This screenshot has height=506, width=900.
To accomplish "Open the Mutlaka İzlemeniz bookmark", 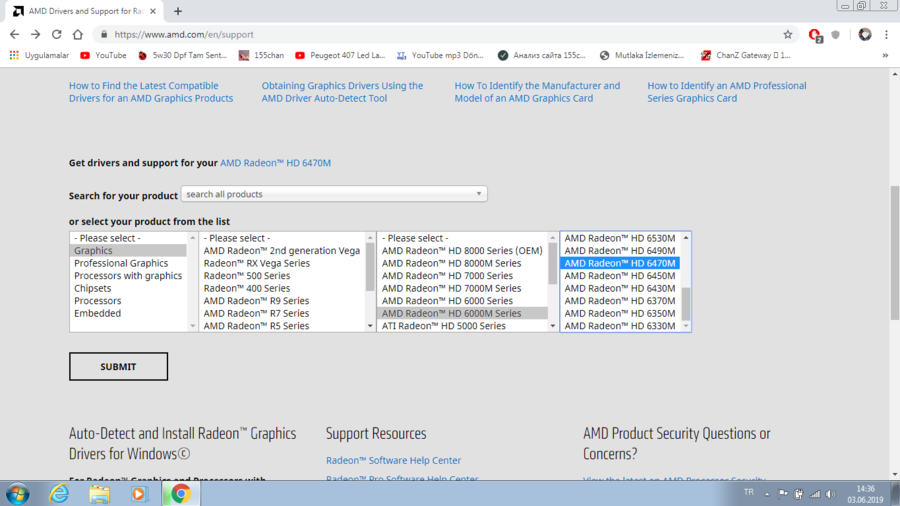I will tap(642, 55).
